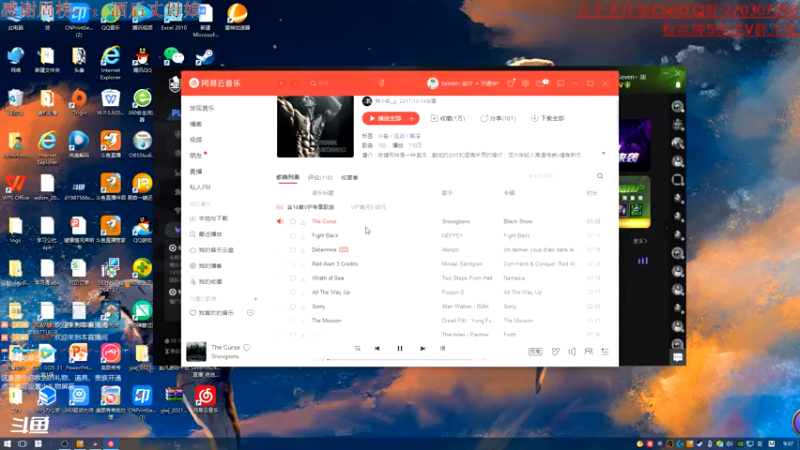800x450 pixels.
Task: Open the skin theme shirt icon
Action: pos(510,83)
